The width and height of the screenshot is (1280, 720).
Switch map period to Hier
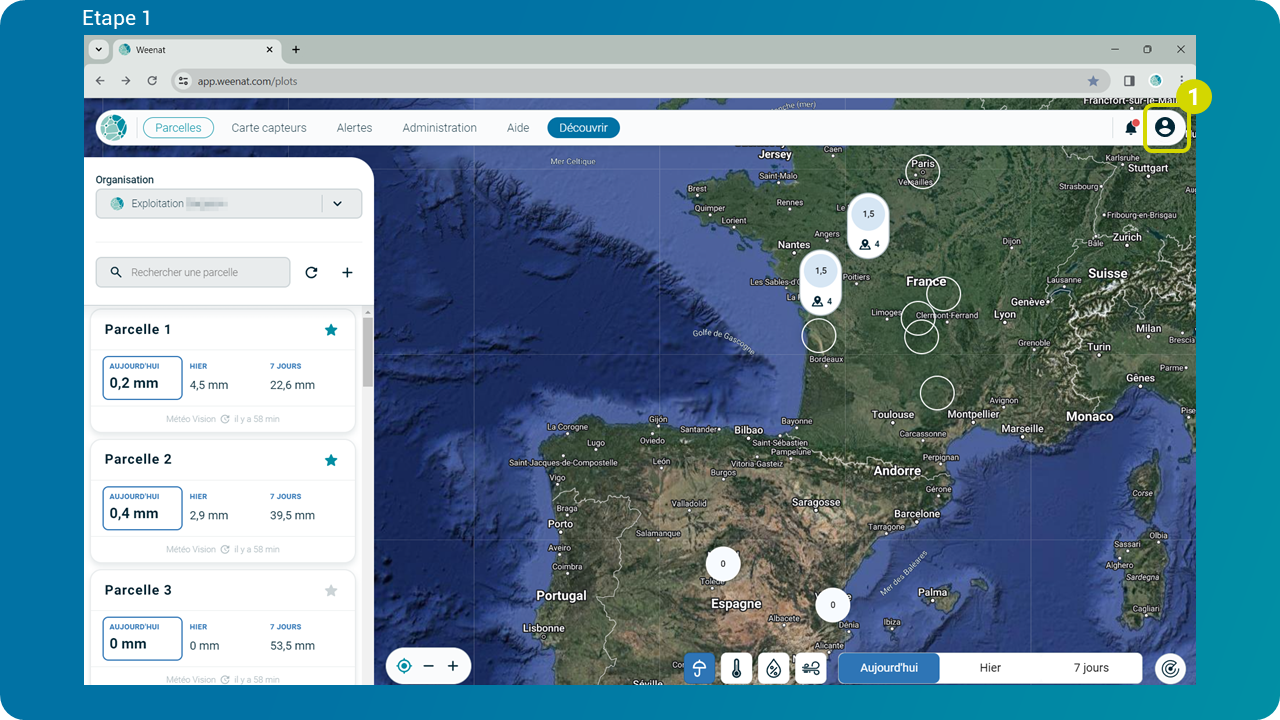coord(990,668)
